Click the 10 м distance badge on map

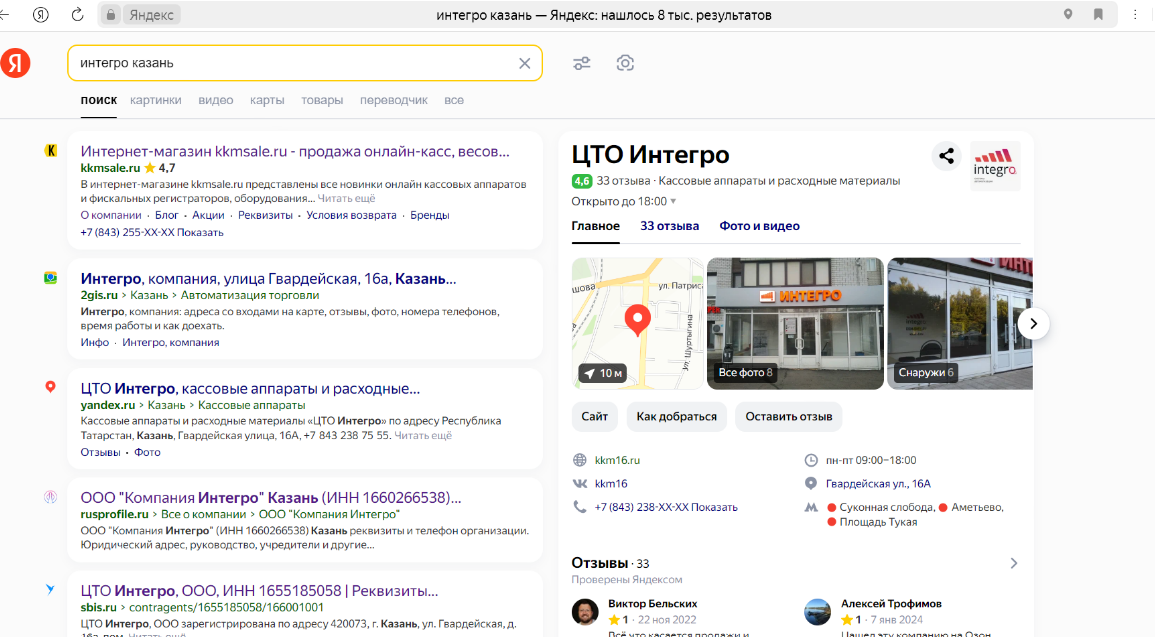point(603,373)
